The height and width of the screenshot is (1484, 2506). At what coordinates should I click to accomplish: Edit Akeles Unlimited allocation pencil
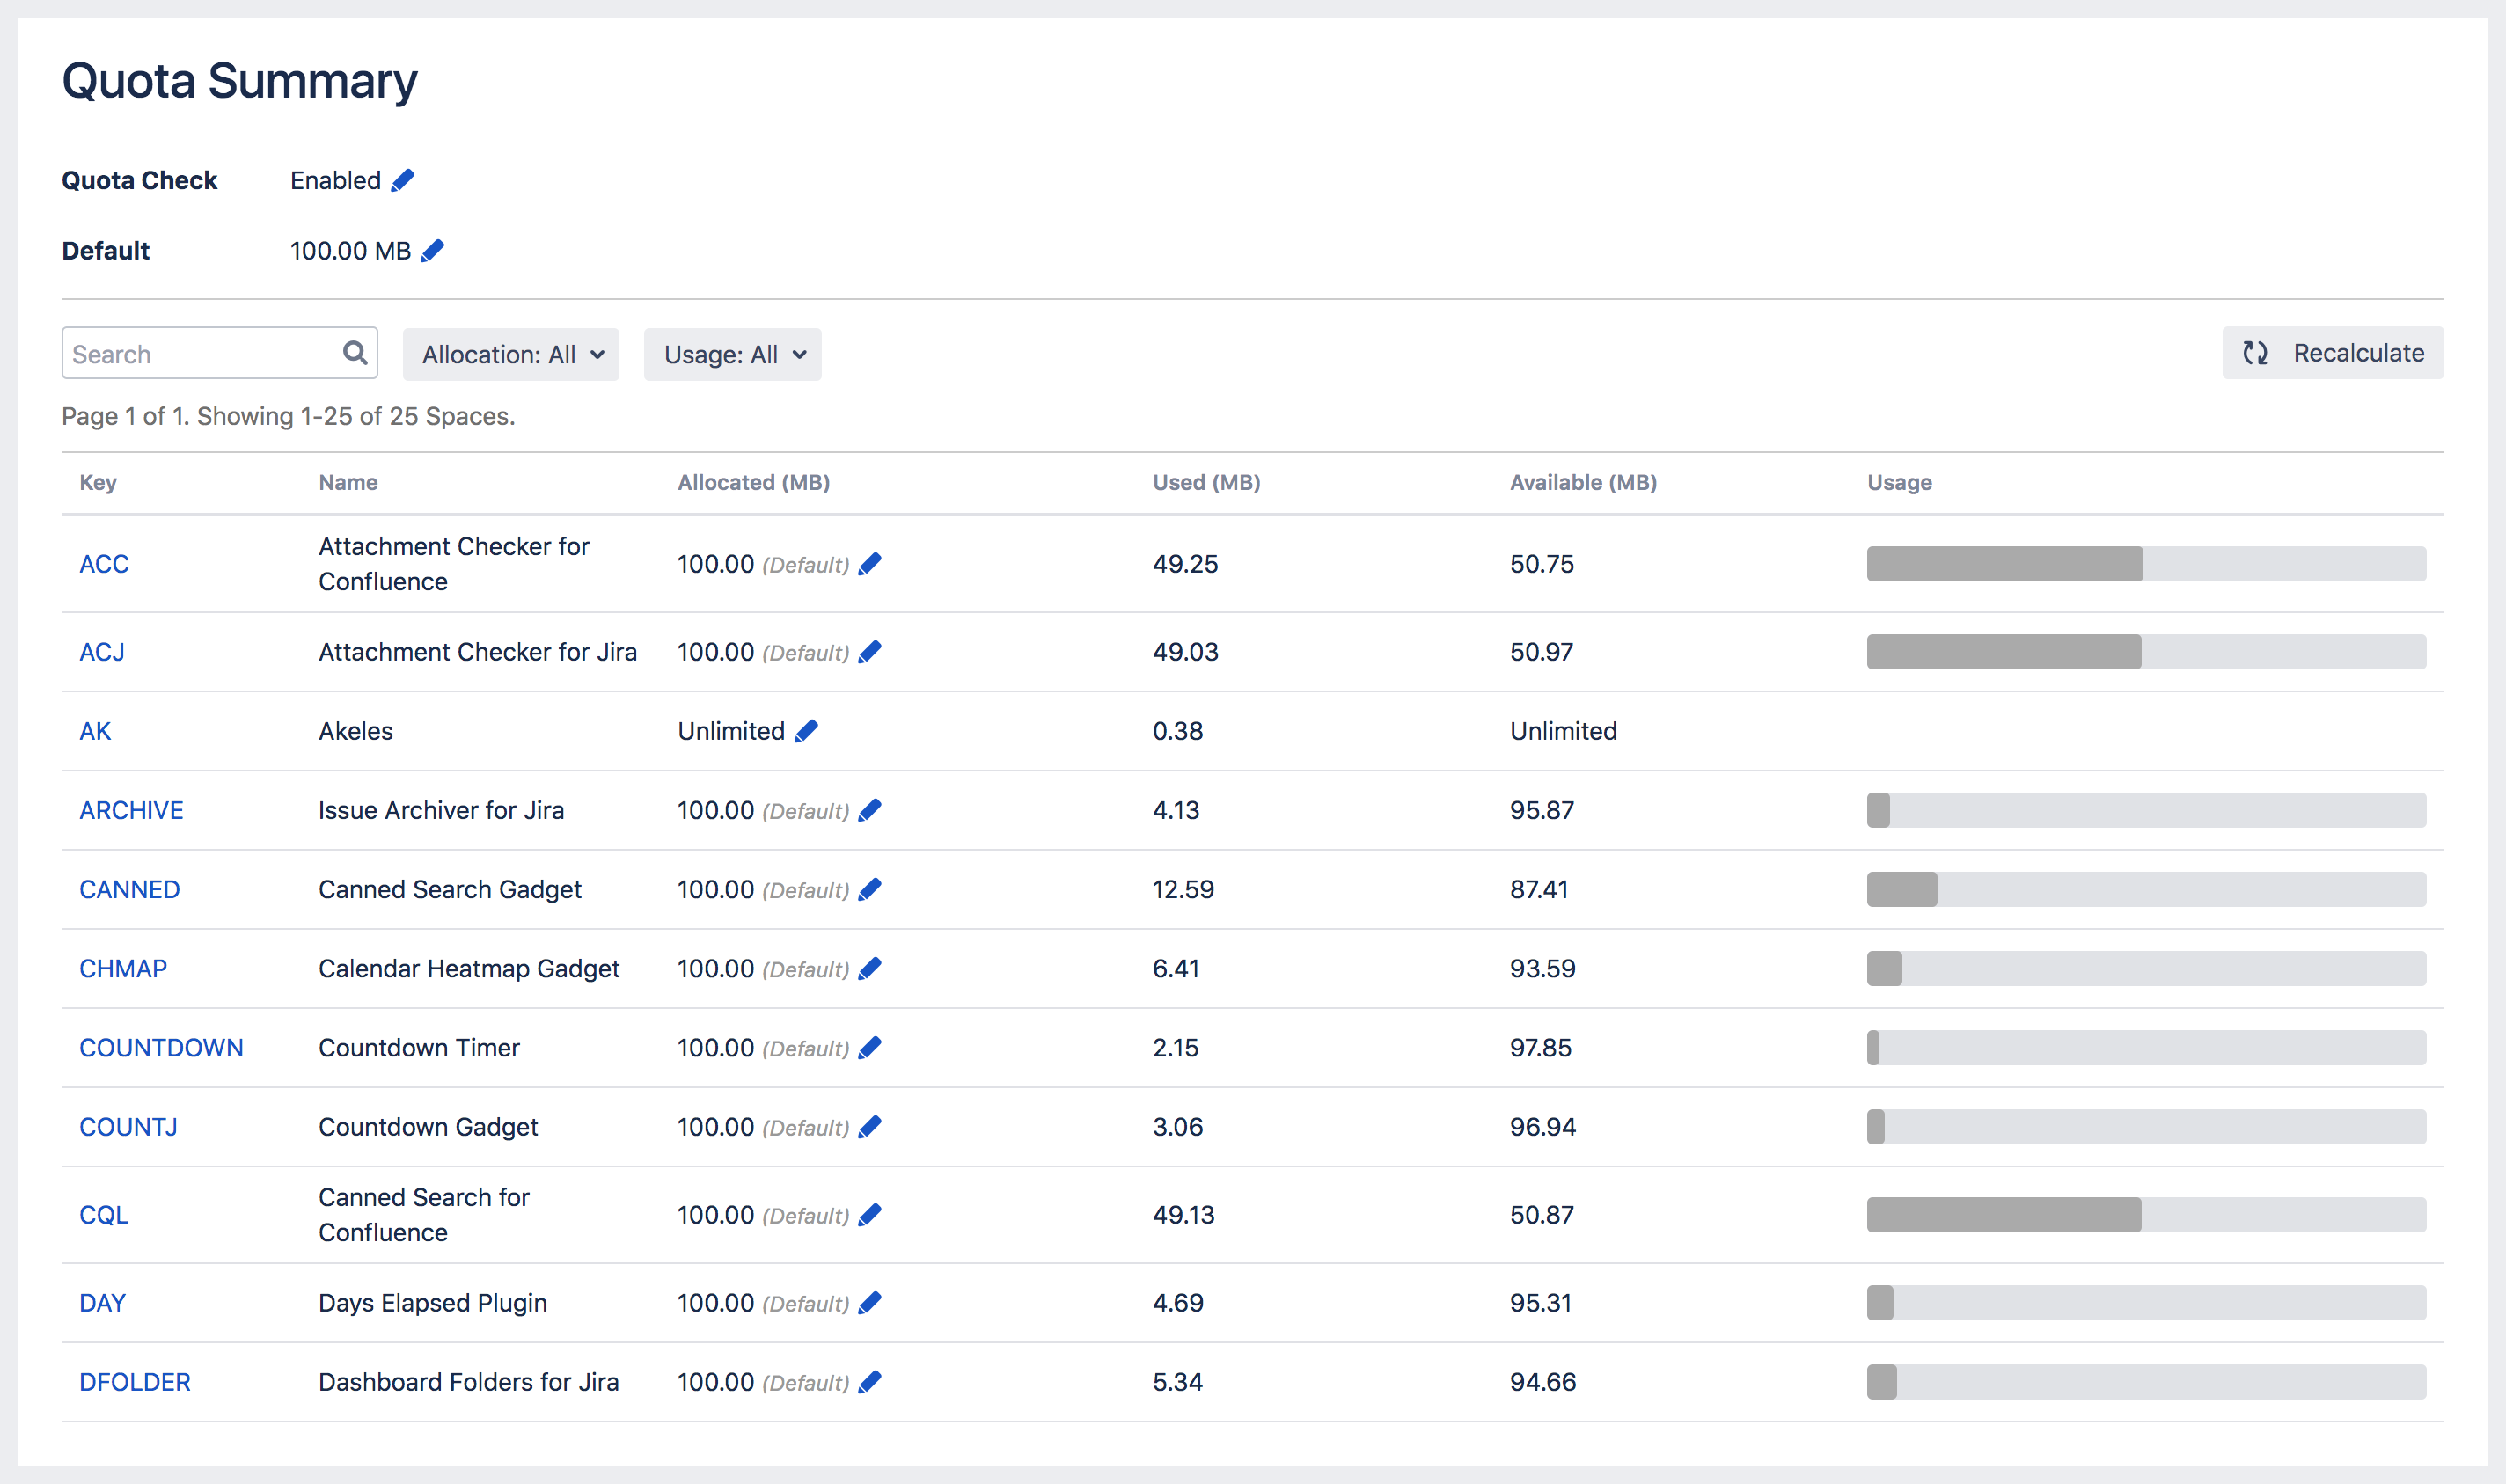click(x=806, y=731)
